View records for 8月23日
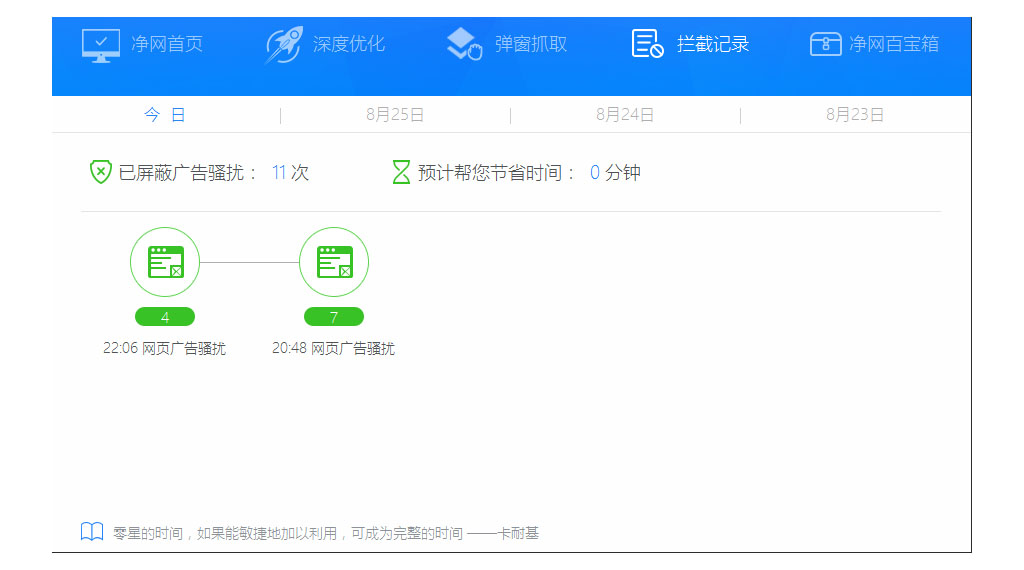The image size is (1024, 570). click(855, 115)
